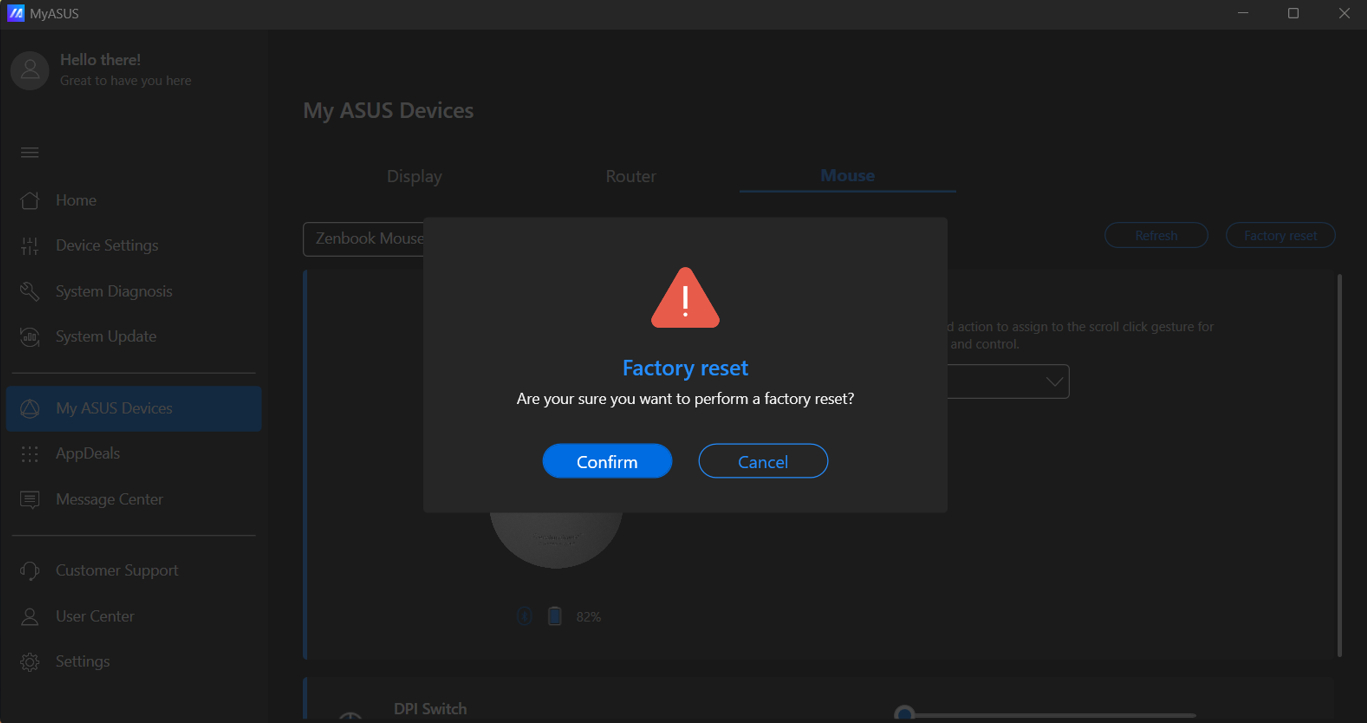Select My ASUS Devices sidebar item
The image size is (1367, 723).
click(x=134, y=408)
